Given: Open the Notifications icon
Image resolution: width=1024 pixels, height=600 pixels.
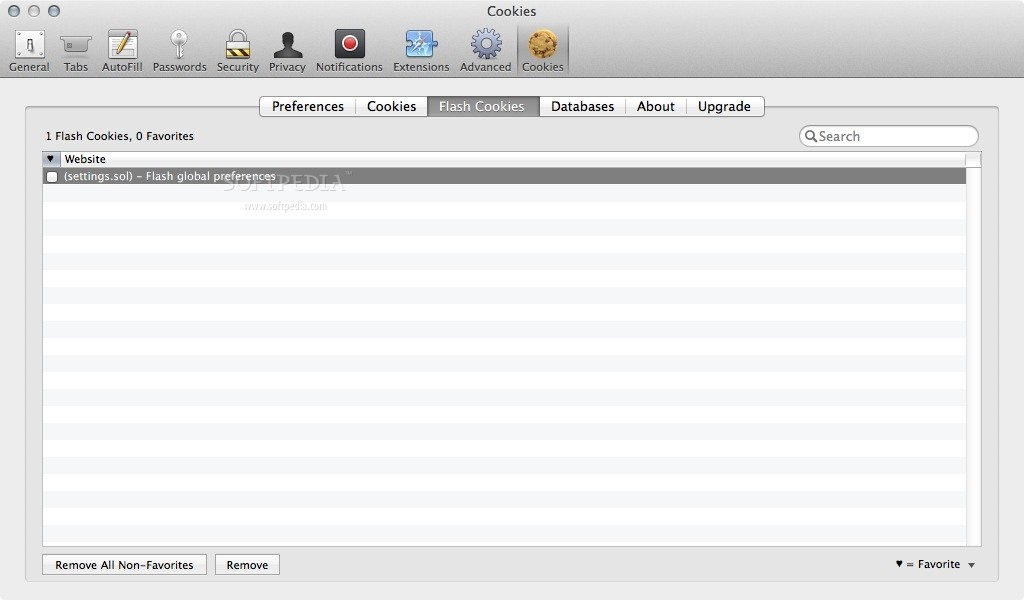Looking at the screenshot, I should tap(349, 45).
